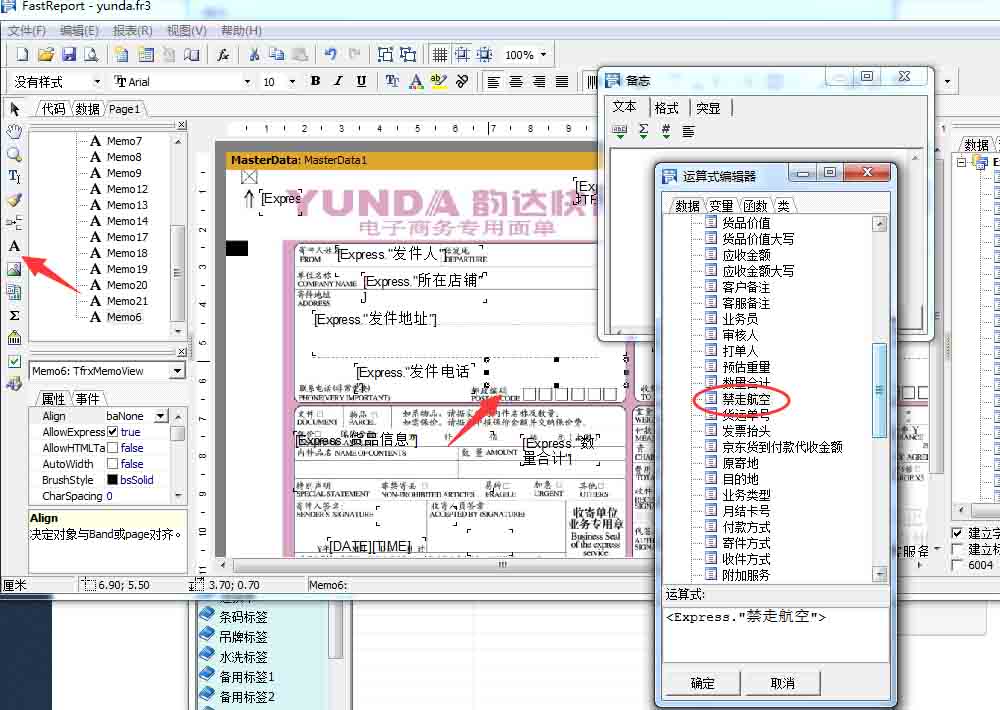Click the Undo arrow in toolbar

(330, 55)
